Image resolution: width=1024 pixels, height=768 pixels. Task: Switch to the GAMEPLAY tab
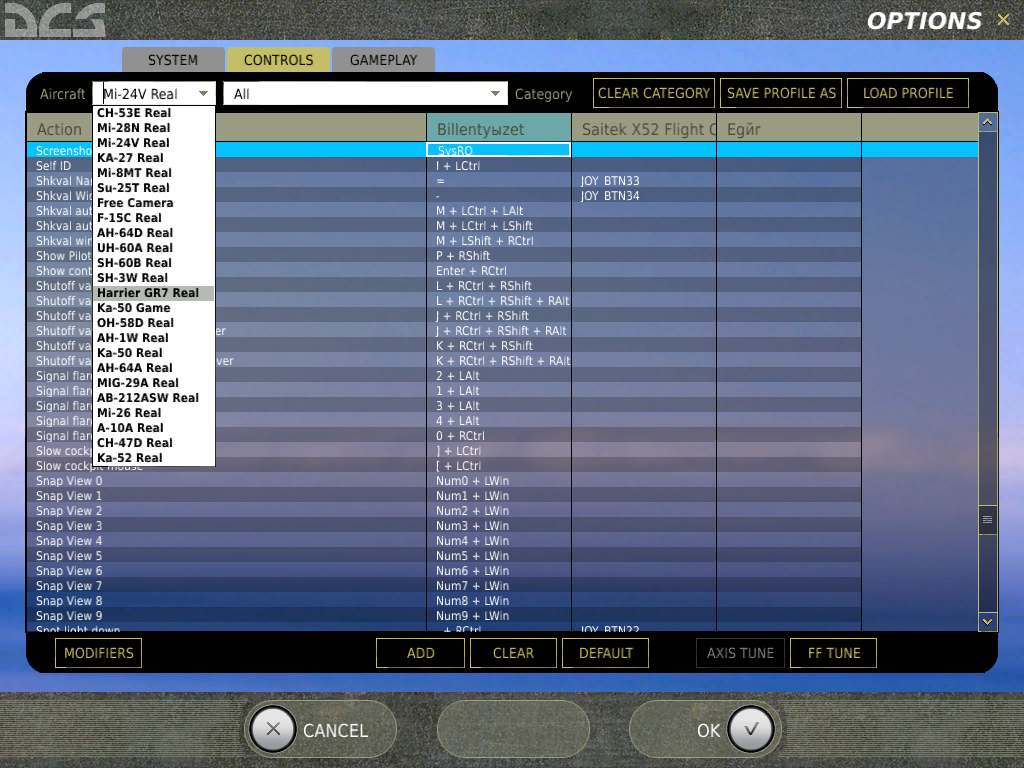[384, 59]
